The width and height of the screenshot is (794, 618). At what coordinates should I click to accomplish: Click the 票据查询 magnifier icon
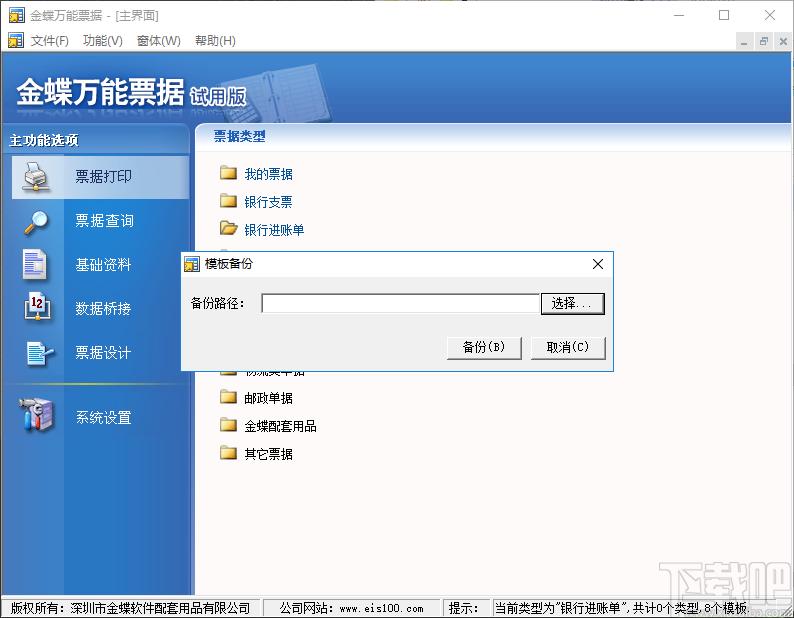[x=36, y=222]
